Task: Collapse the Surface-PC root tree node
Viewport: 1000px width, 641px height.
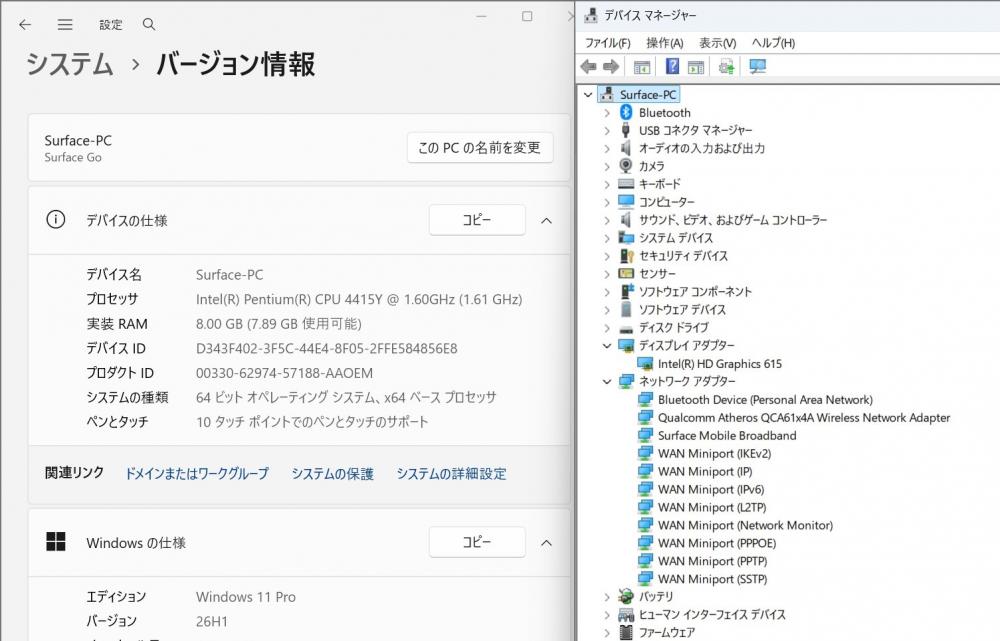Action: [588, 94]
